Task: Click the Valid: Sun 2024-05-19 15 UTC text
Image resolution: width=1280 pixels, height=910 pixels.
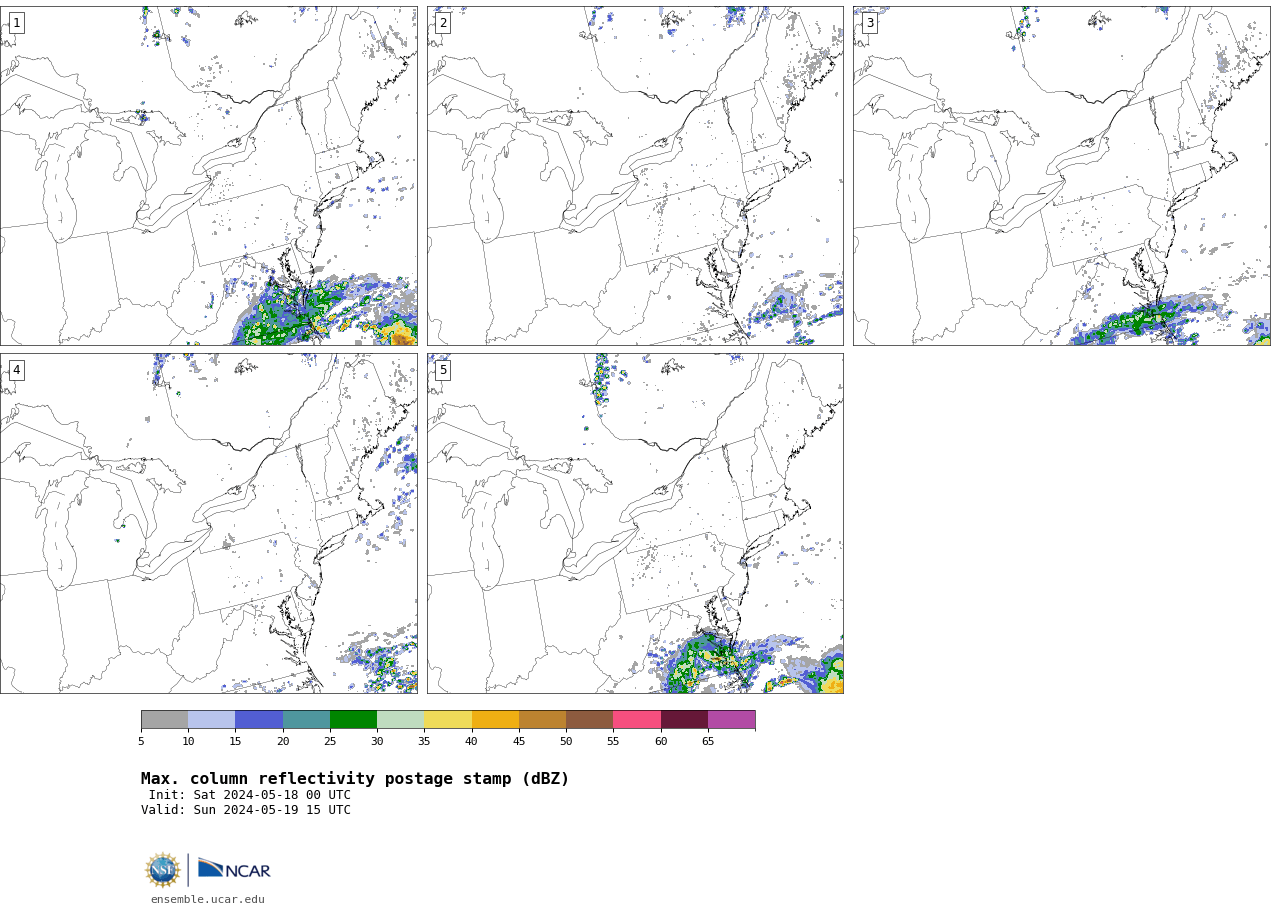Action: point(246,810)
